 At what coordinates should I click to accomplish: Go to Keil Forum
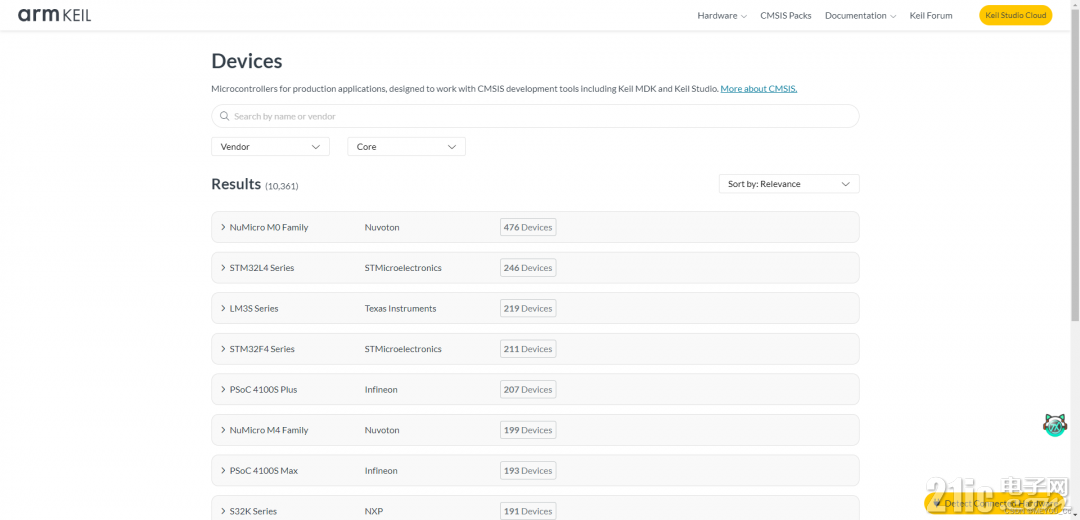(931, 15)
